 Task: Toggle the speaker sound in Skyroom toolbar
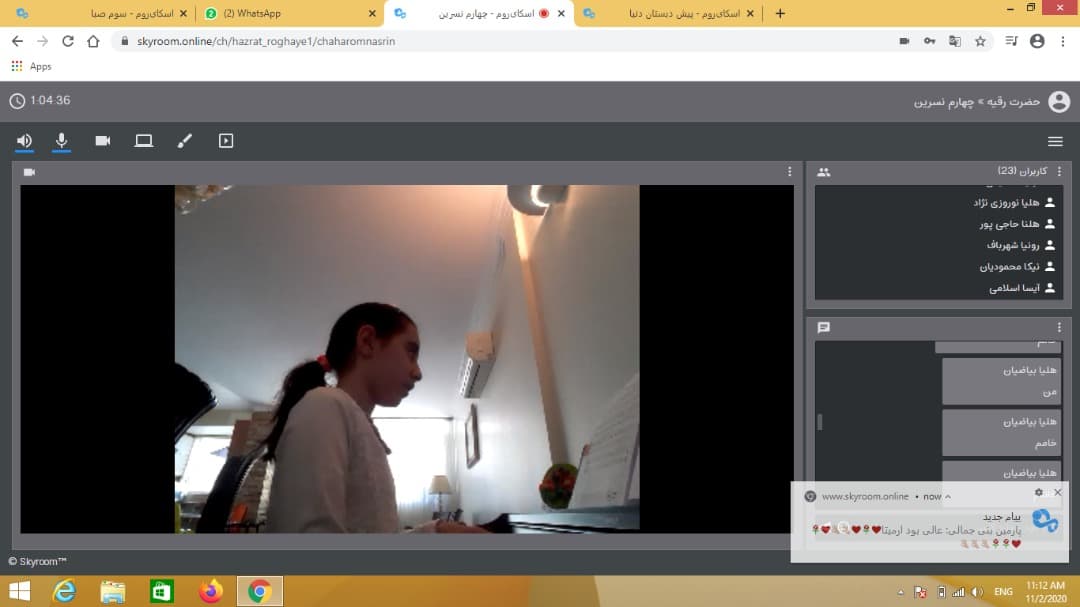(24, 141)
